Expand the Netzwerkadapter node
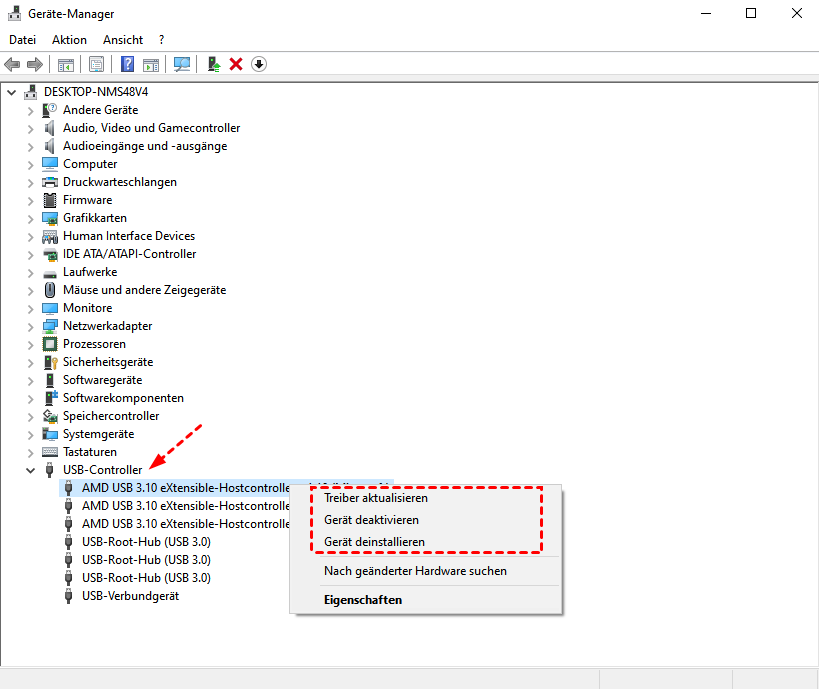 (30, 326)
